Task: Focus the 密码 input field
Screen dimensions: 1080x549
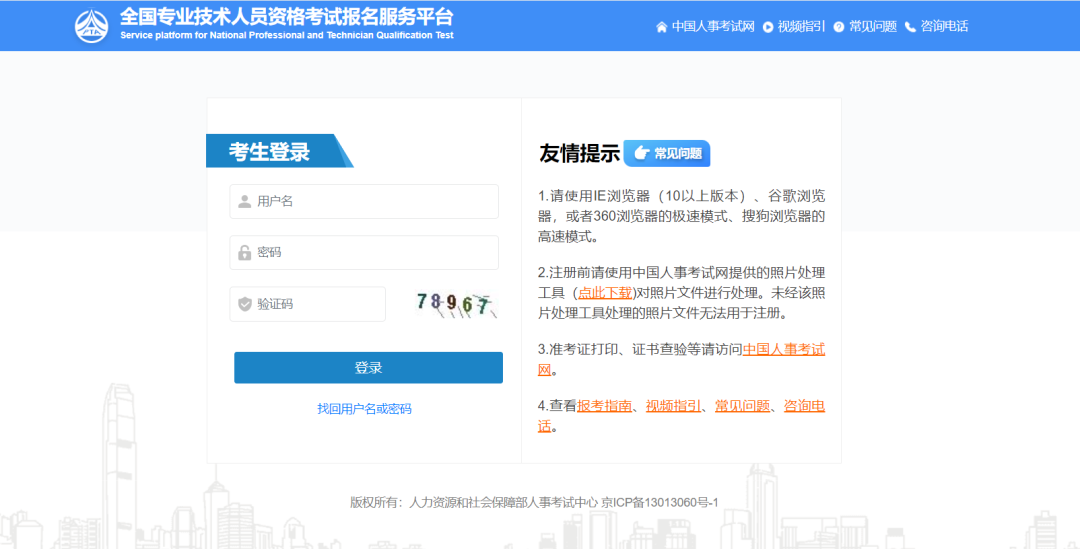Action: pyautogui.click(x=375, y=253)
